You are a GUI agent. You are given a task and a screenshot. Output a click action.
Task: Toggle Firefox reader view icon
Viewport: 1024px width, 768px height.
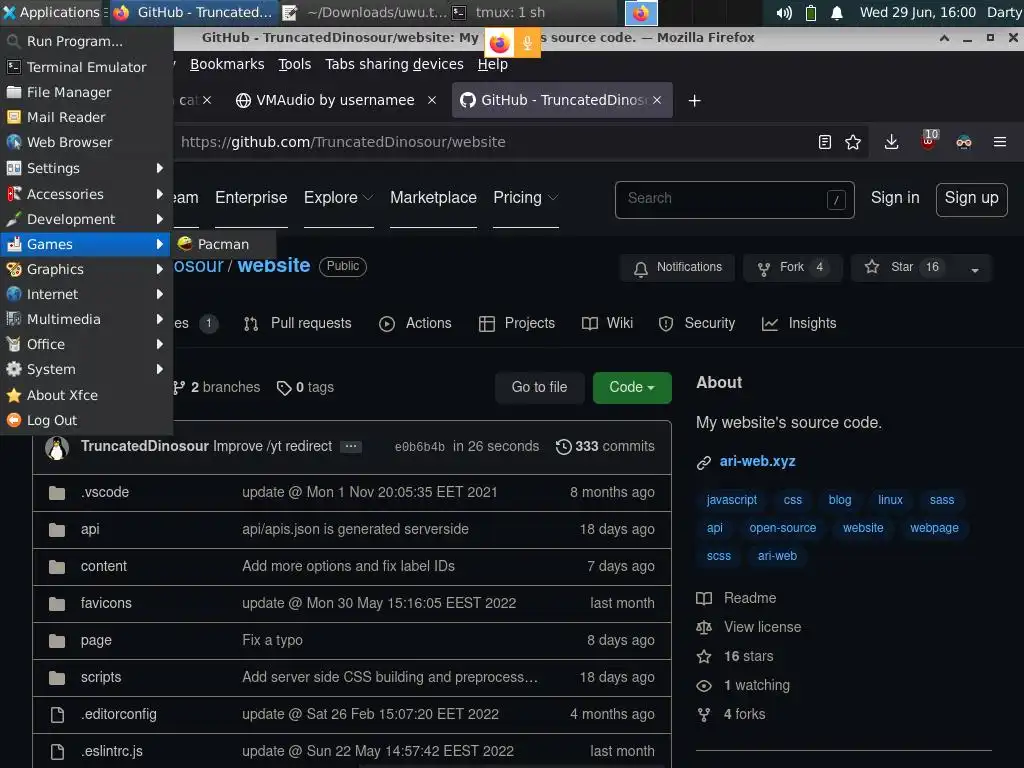(825, 142)
